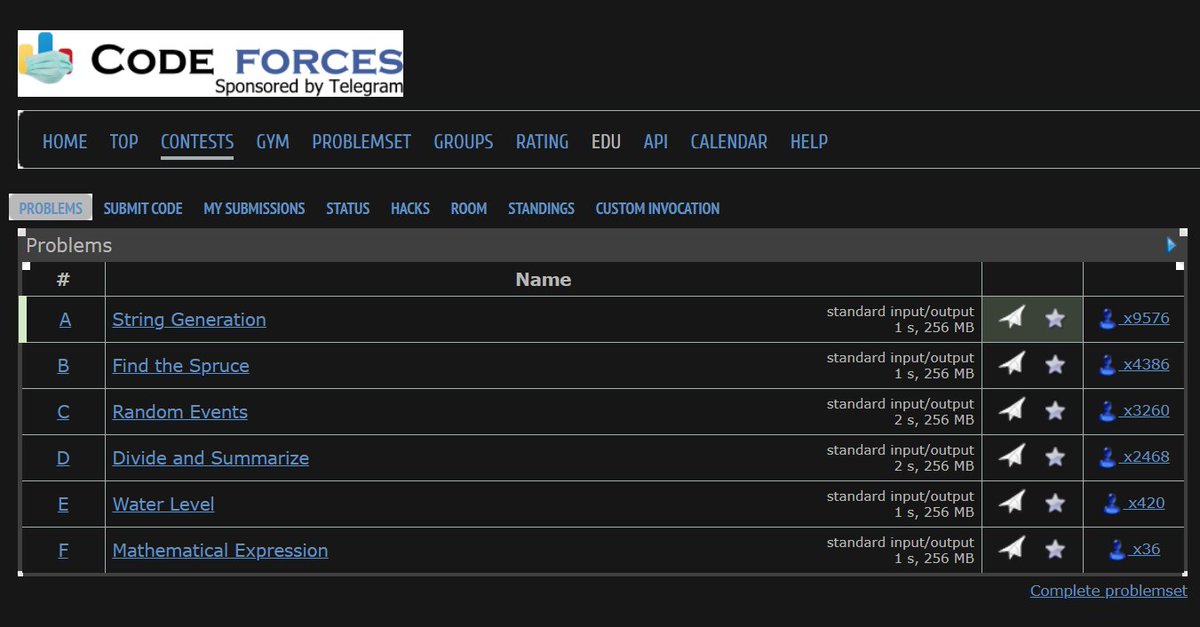Open problem Water Level
This screenshot has height=627, width=1200.
coord(163,504)
